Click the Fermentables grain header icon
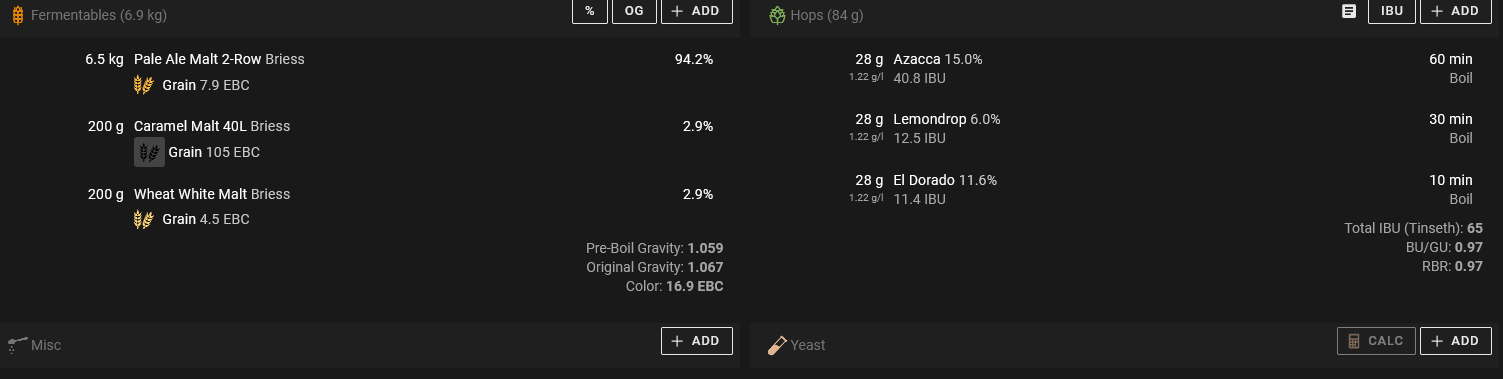The width and height of the screenshot is (1503, 379). pyautogui.click(x=17, y=16)
